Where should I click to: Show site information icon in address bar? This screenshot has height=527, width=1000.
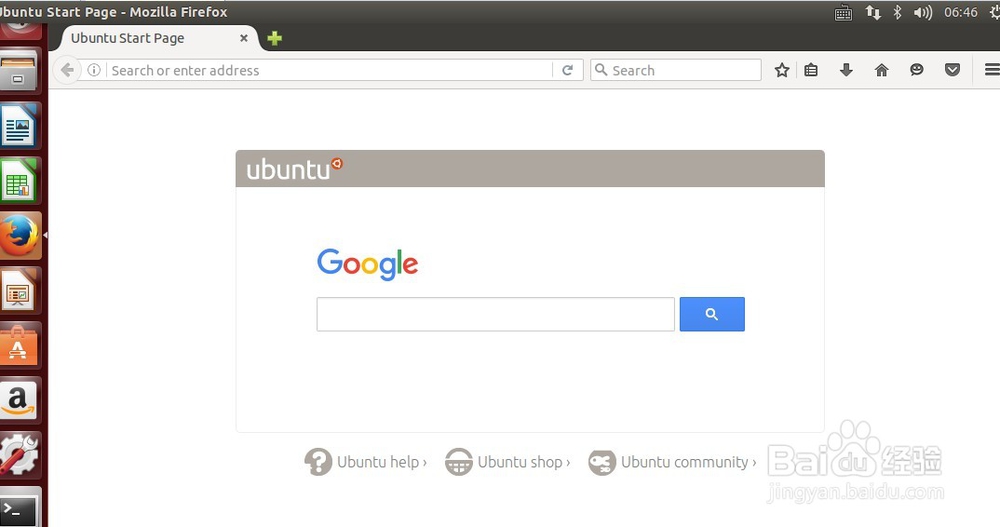coord(94,70)
